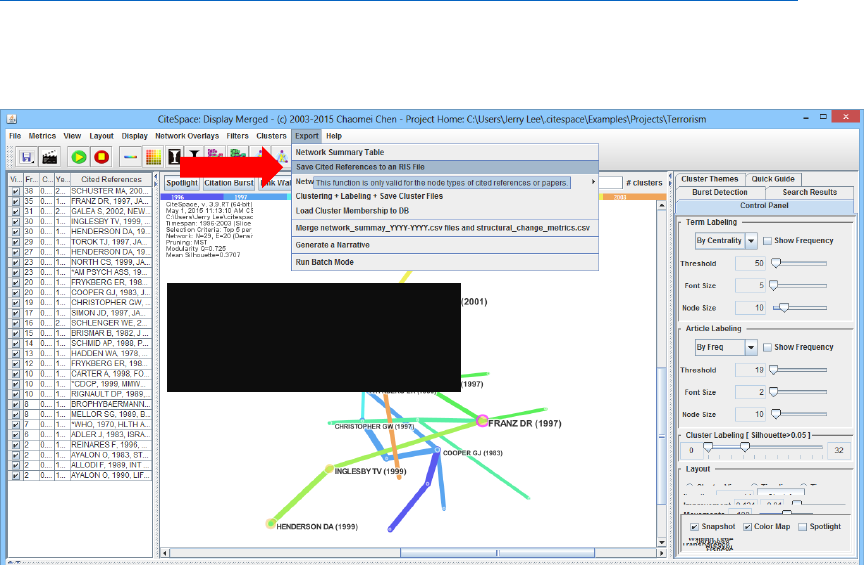
Task: Click the green cluster toolbar icon
Action: (x=238, y=157)
